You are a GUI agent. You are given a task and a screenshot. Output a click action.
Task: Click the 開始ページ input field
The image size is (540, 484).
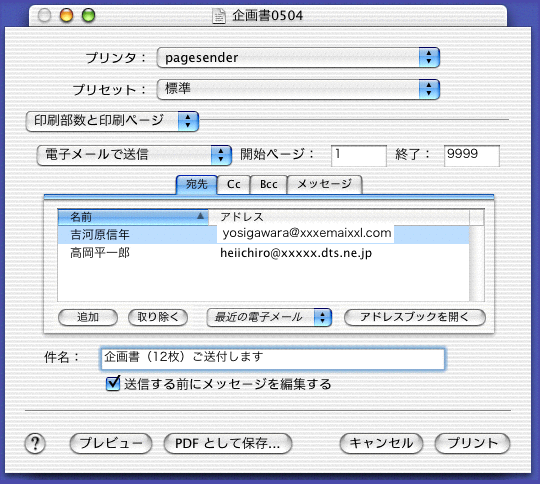359,156
